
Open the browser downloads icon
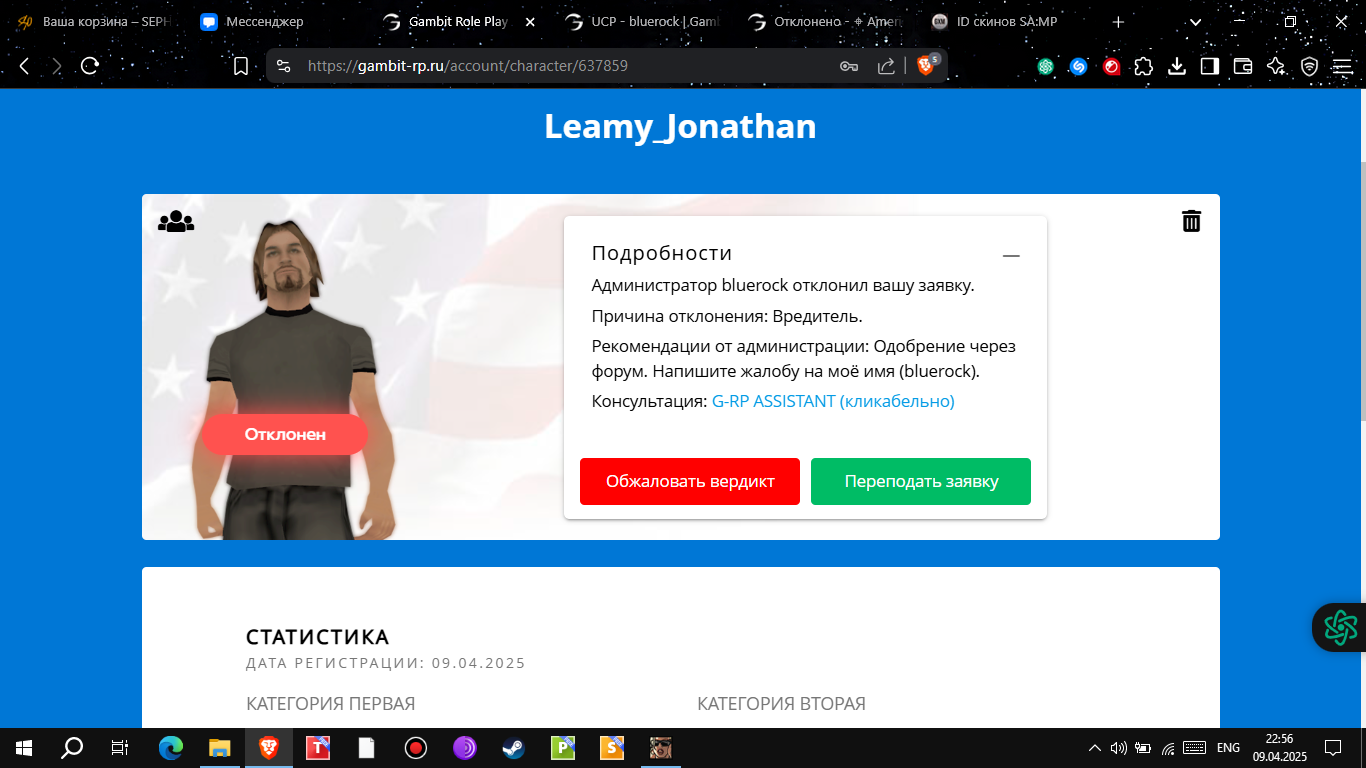pyautogui.click(x=1177, y=66)
